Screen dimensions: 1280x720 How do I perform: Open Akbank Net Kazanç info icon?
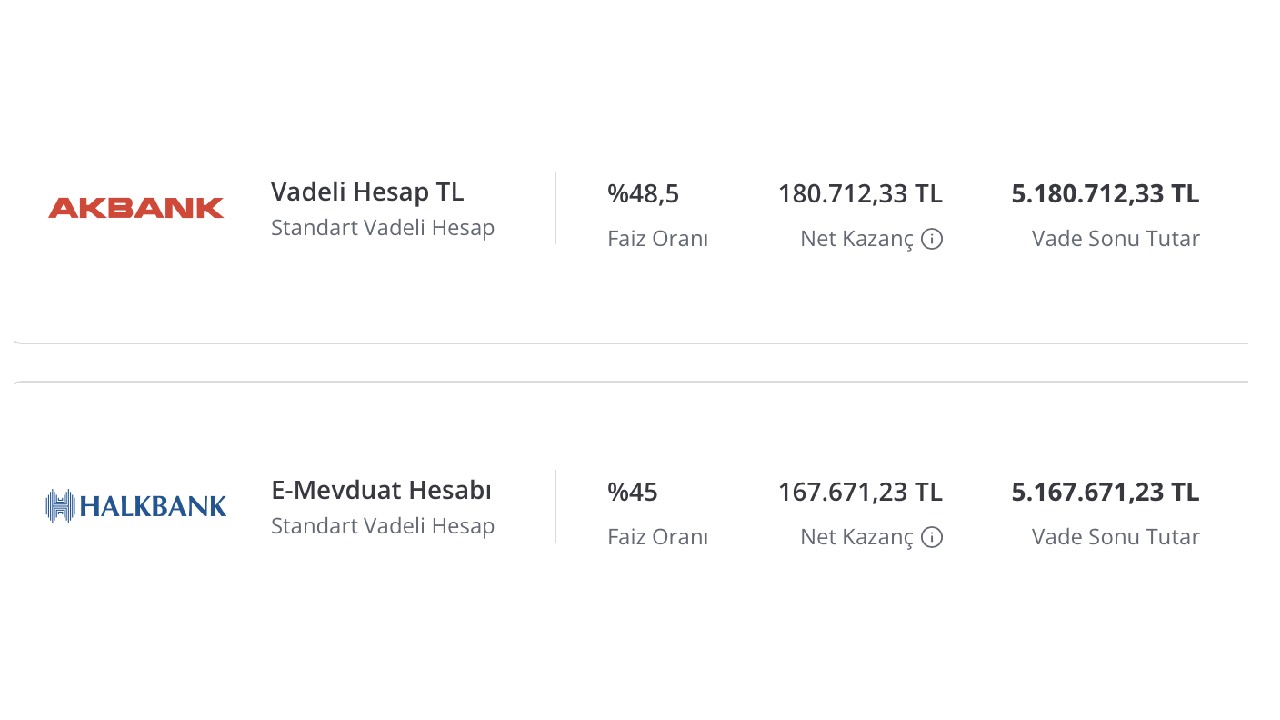pyautogui.click(x=932, y=239)
